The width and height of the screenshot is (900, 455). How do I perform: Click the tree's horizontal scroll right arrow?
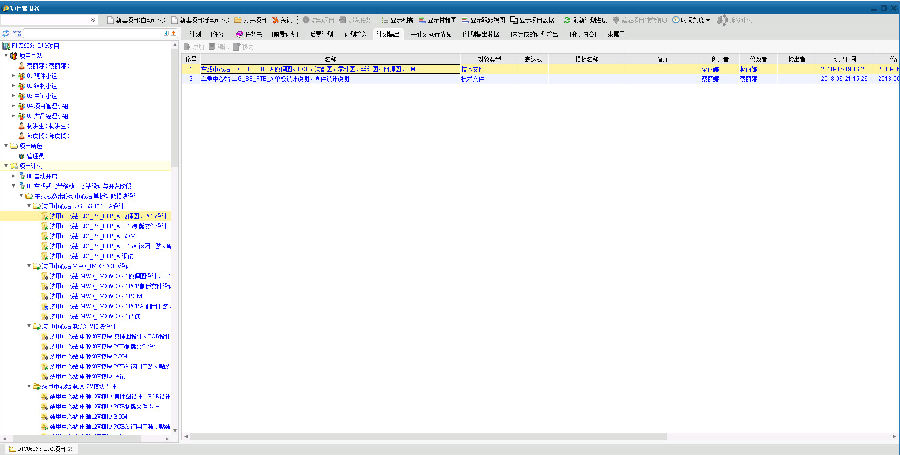tap(168, 438)
